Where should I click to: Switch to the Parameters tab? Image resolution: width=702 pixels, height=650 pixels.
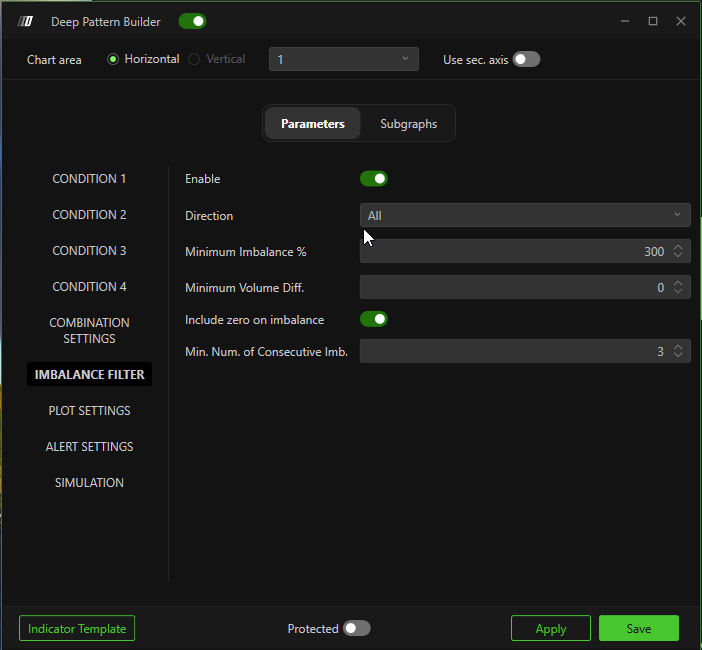[313, 124]
